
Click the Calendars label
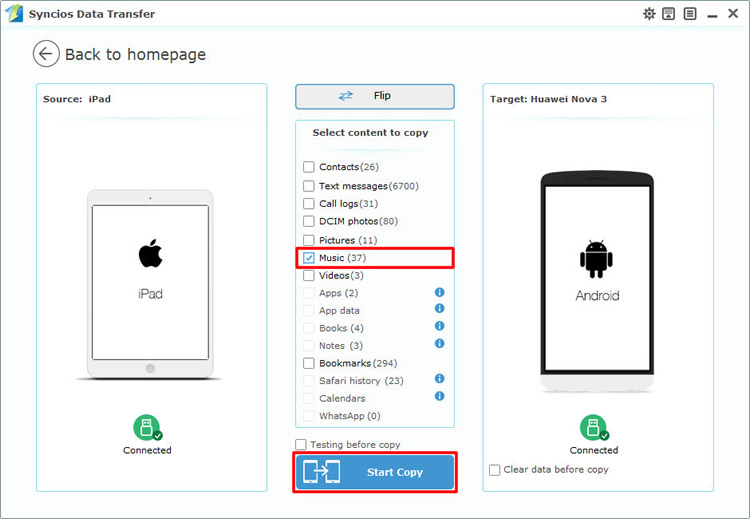coord(342,398)
